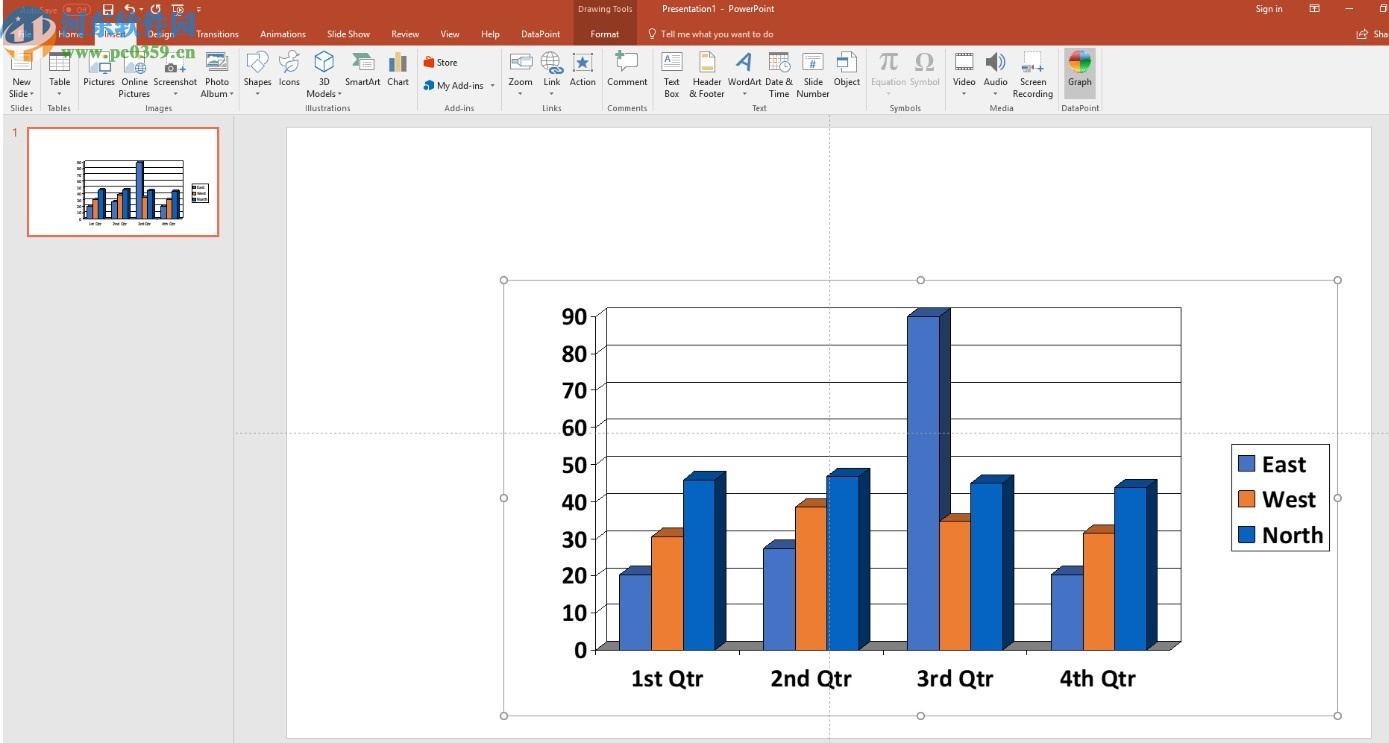1389x743 pixels.
Task: Toggle the AutoSave switch
Action: 76,9
